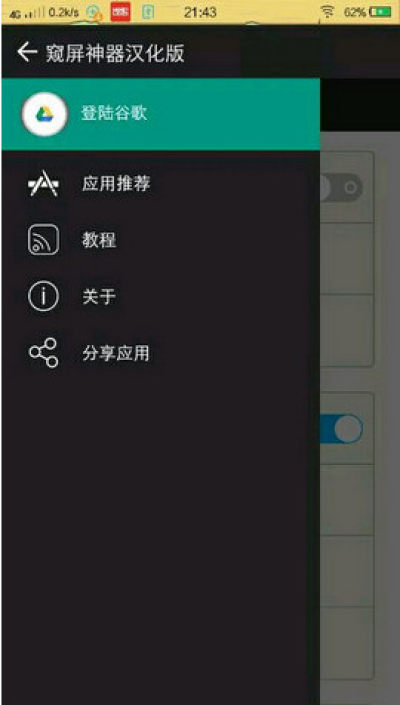Click the 窥屏神器汉化版 title text
400x705 pixels.
click(115, 54)
